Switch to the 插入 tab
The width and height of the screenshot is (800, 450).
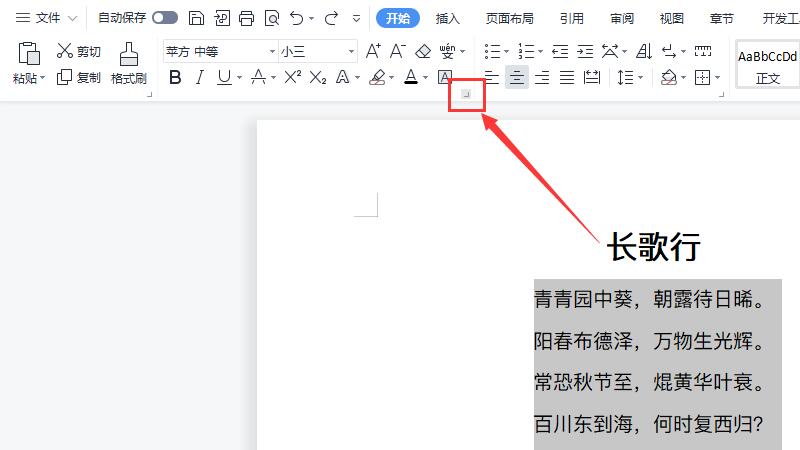(448, 18)
